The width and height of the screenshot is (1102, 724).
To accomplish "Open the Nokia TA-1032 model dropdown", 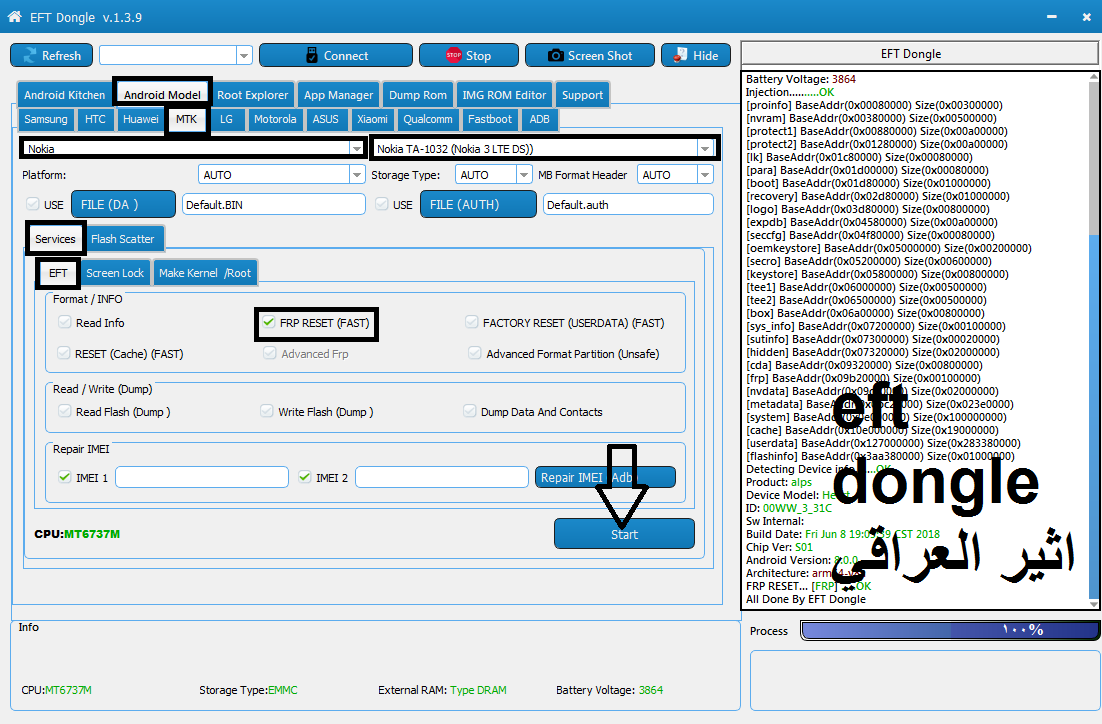I will point(704,148).
